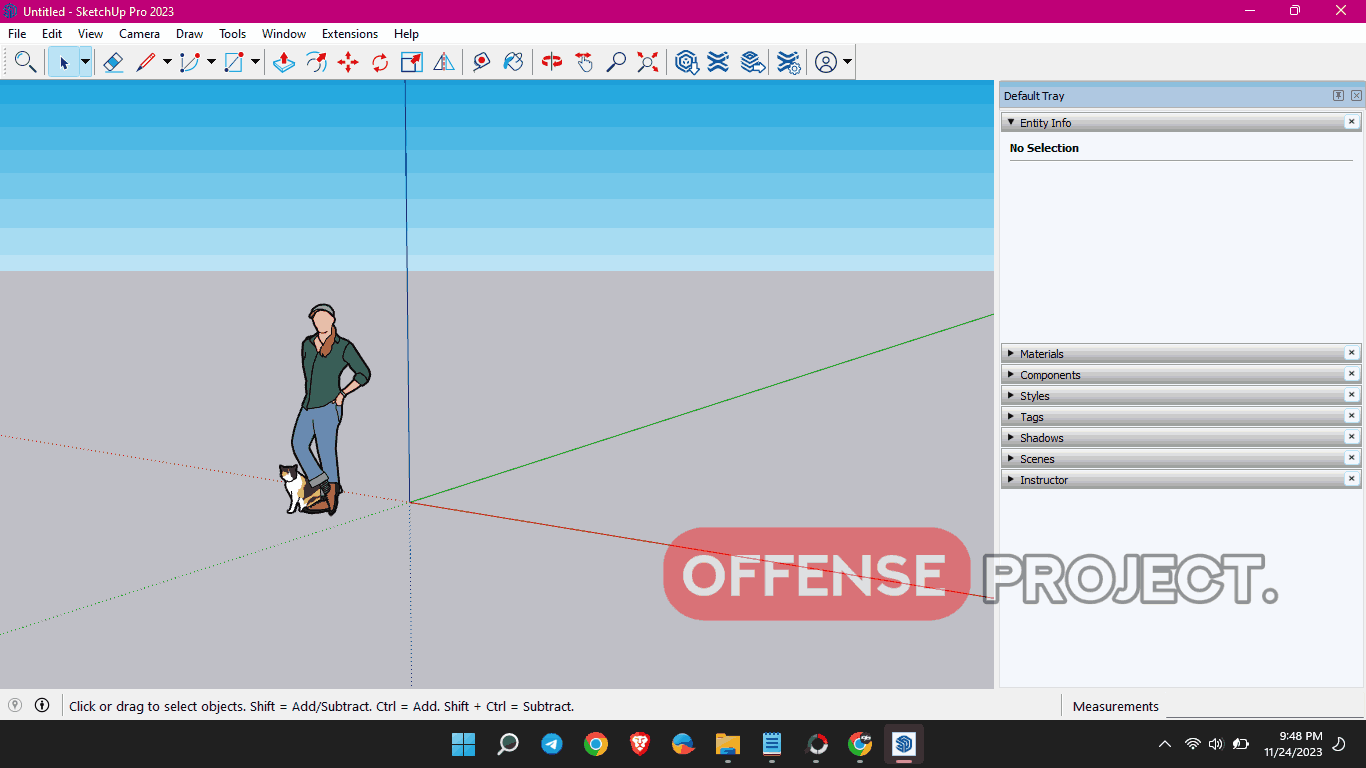Open the Arc tool dropdown arrow
1366x768 pixels.
click(211, 62)
